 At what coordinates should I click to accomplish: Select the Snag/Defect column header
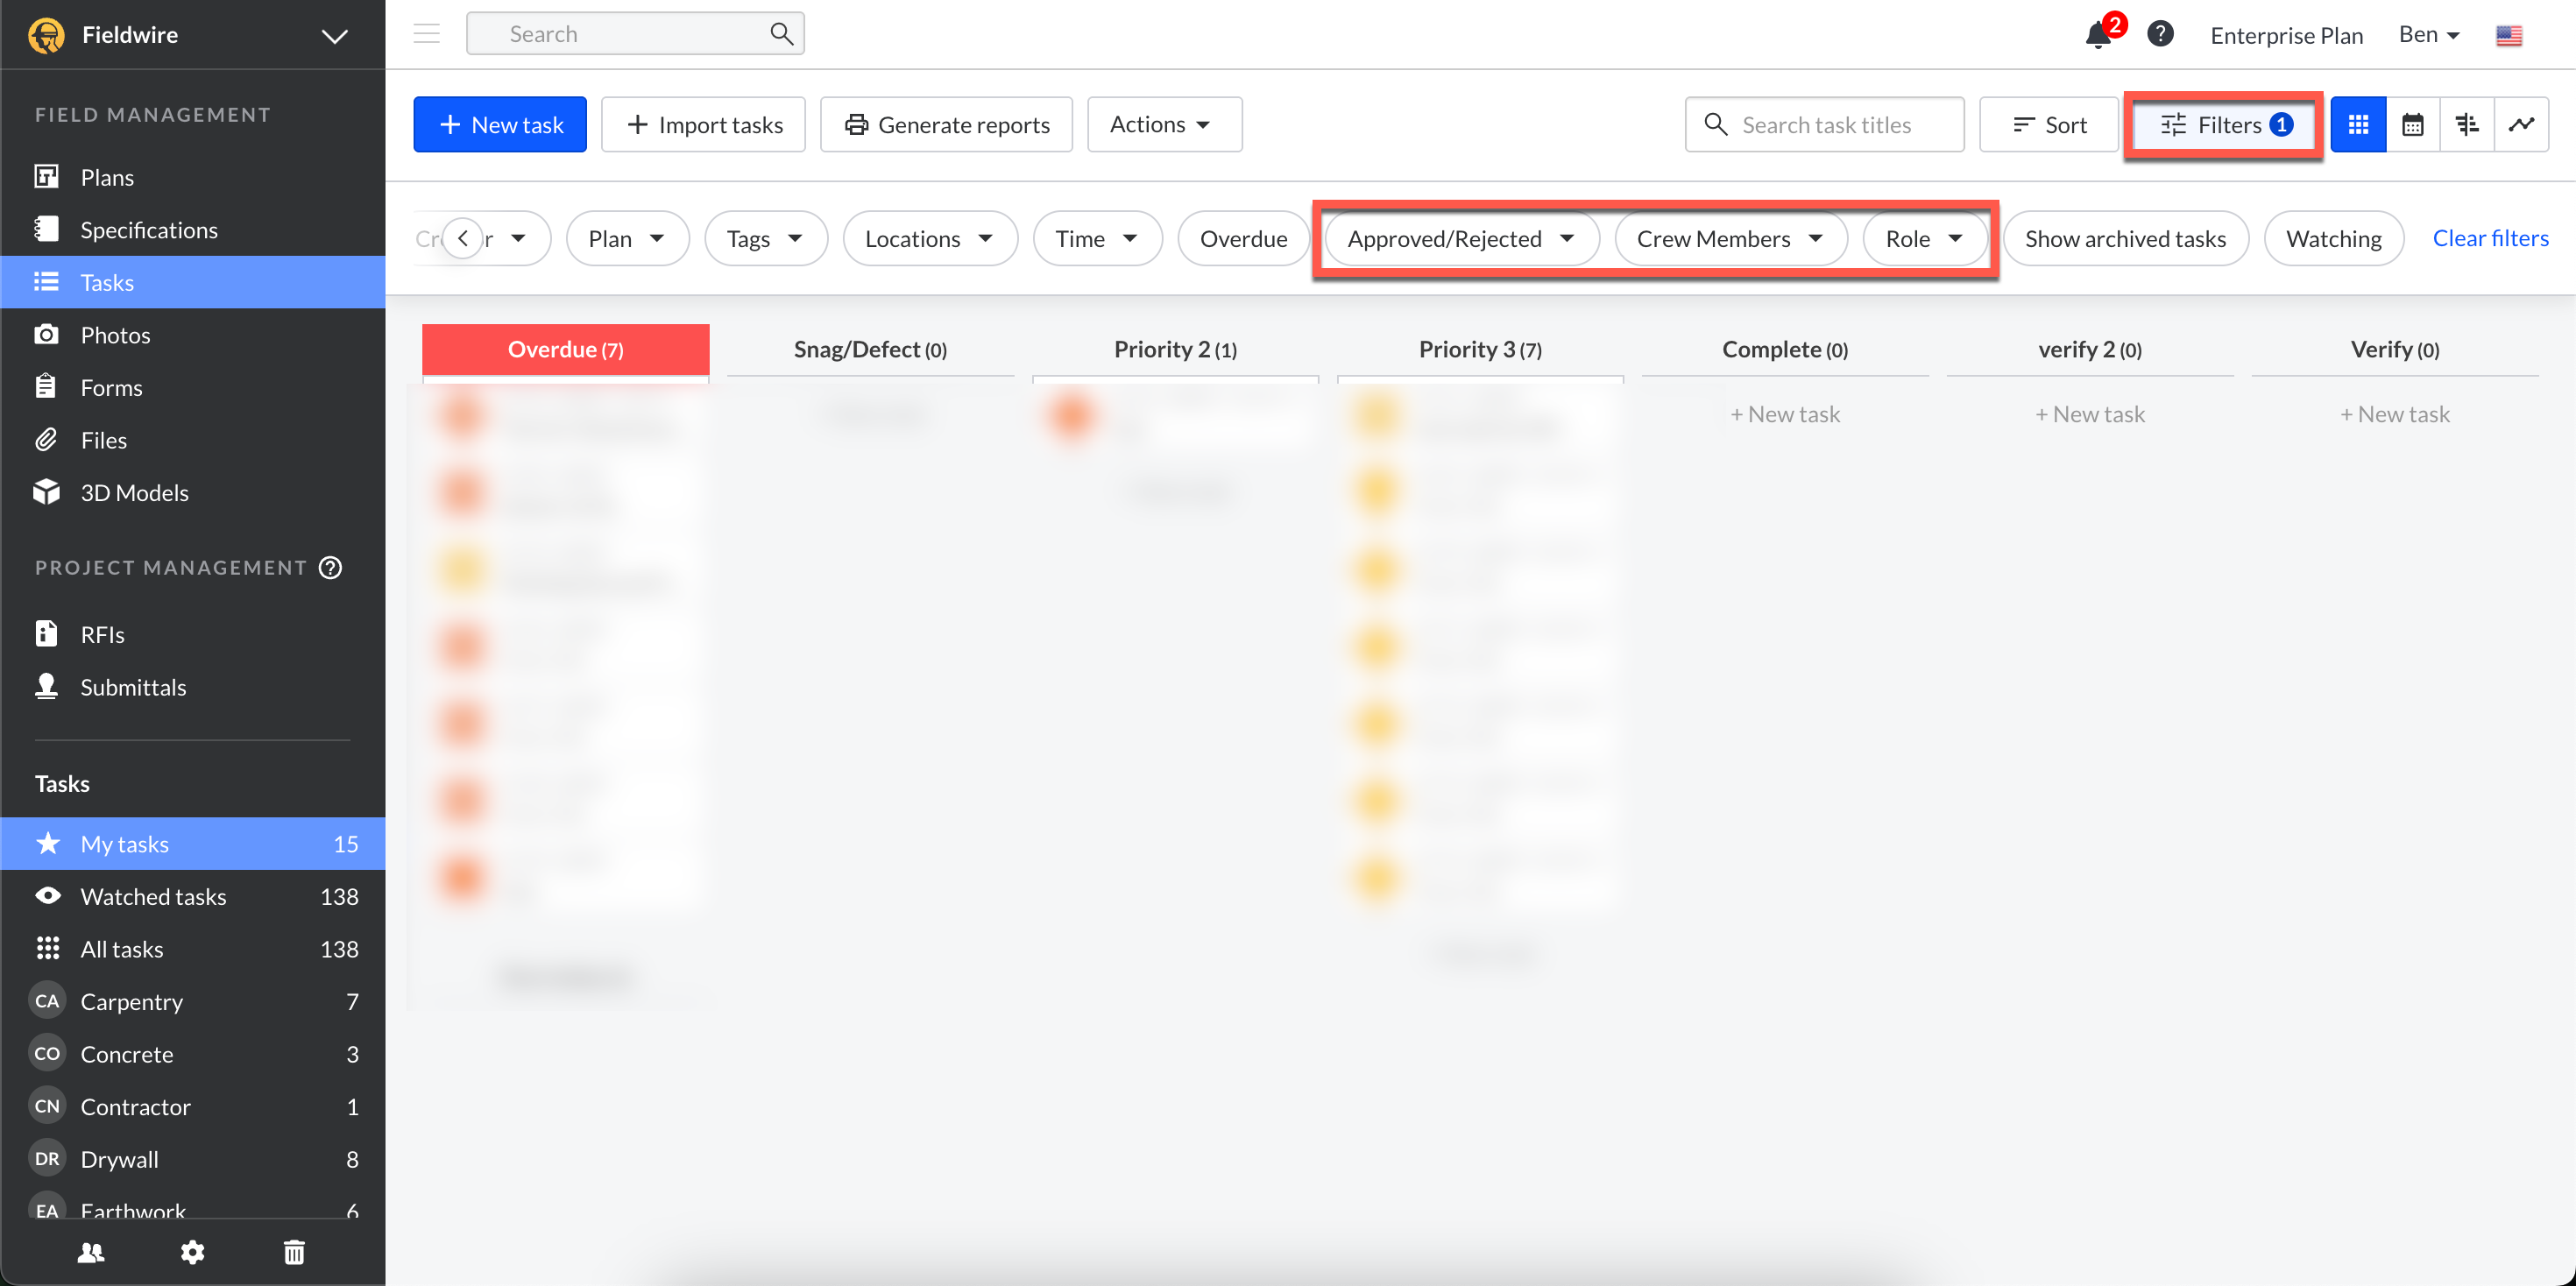pos(871,350)
